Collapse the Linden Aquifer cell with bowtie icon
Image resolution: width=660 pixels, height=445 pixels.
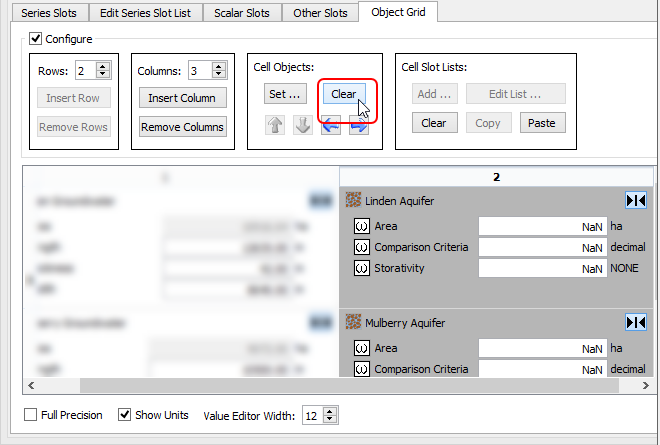pyautogui.click(x=635, y=201)
